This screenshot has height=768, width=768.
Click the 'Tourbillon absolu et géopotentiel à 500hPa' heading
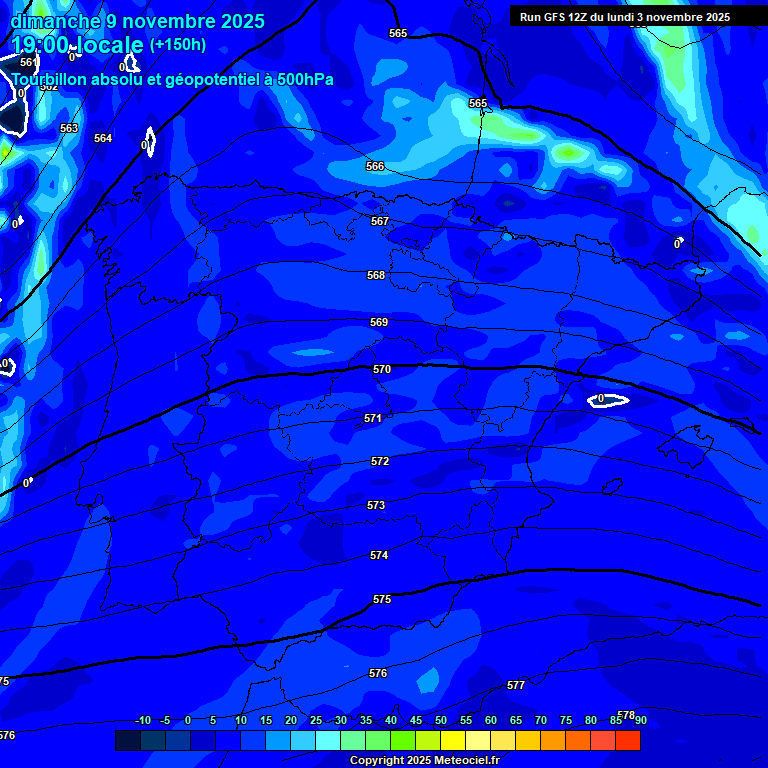click(x=173, y=79)
